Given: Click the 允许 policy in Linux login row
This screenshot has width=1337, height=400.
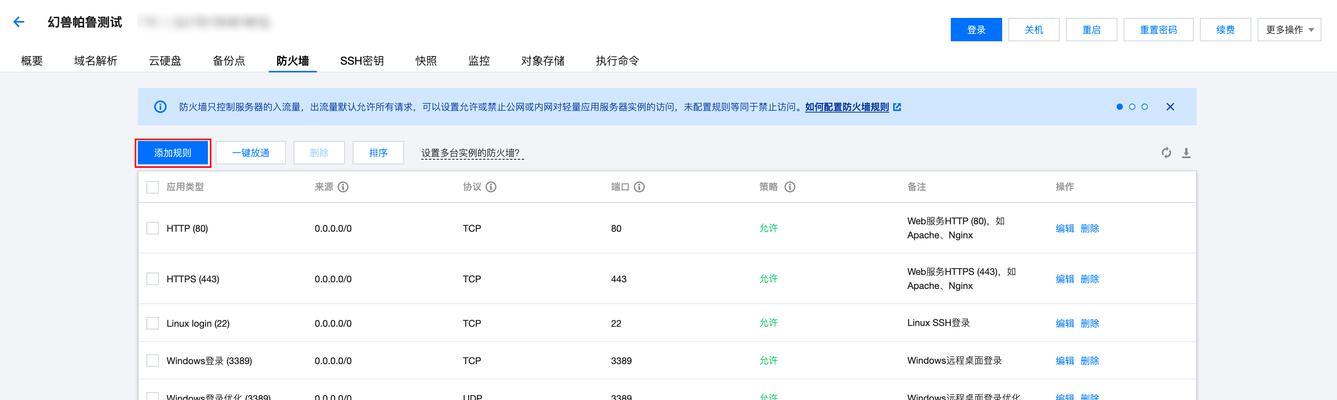Looking at the screenshot, I should pos(768,323).
